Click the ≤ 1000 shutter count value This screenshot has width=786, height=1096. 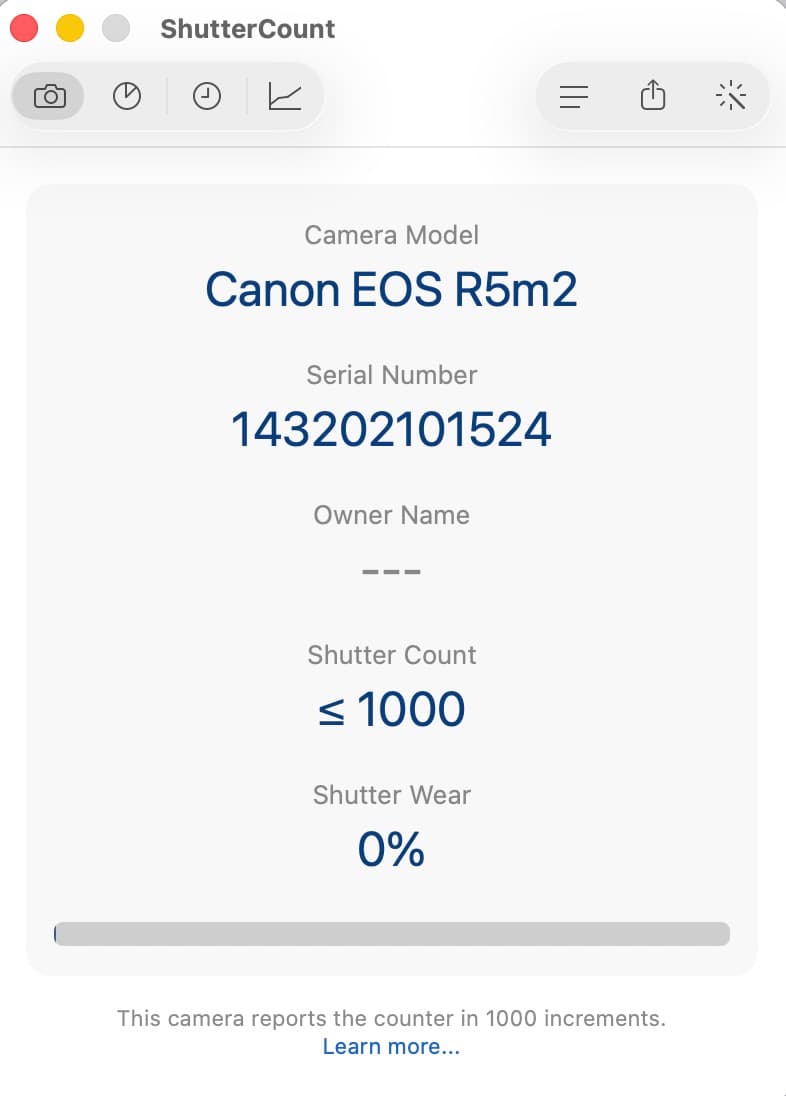[391, 710]
